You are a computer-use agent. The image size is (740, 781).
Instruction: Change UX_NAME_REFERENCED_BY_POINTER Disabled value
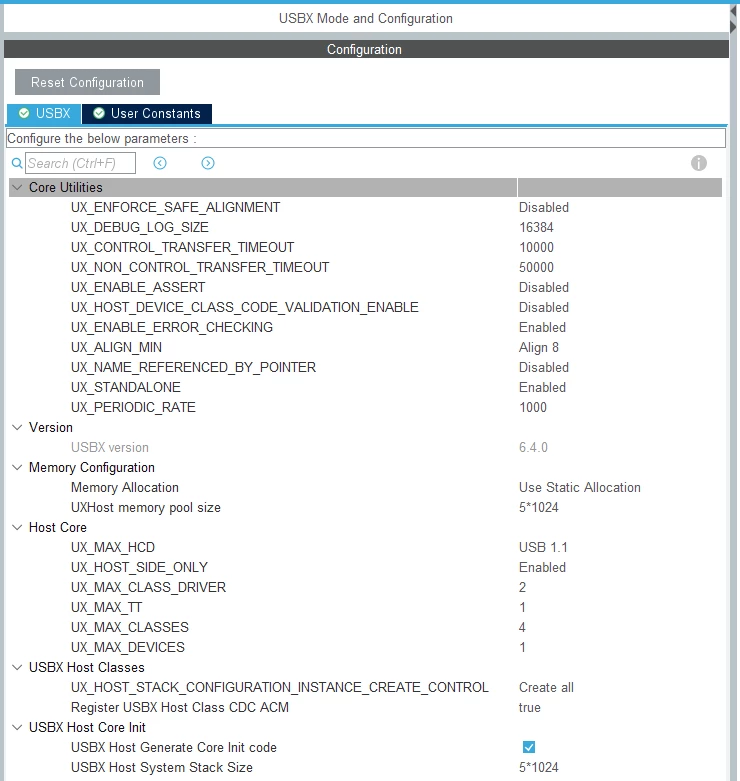click(544, 367)
